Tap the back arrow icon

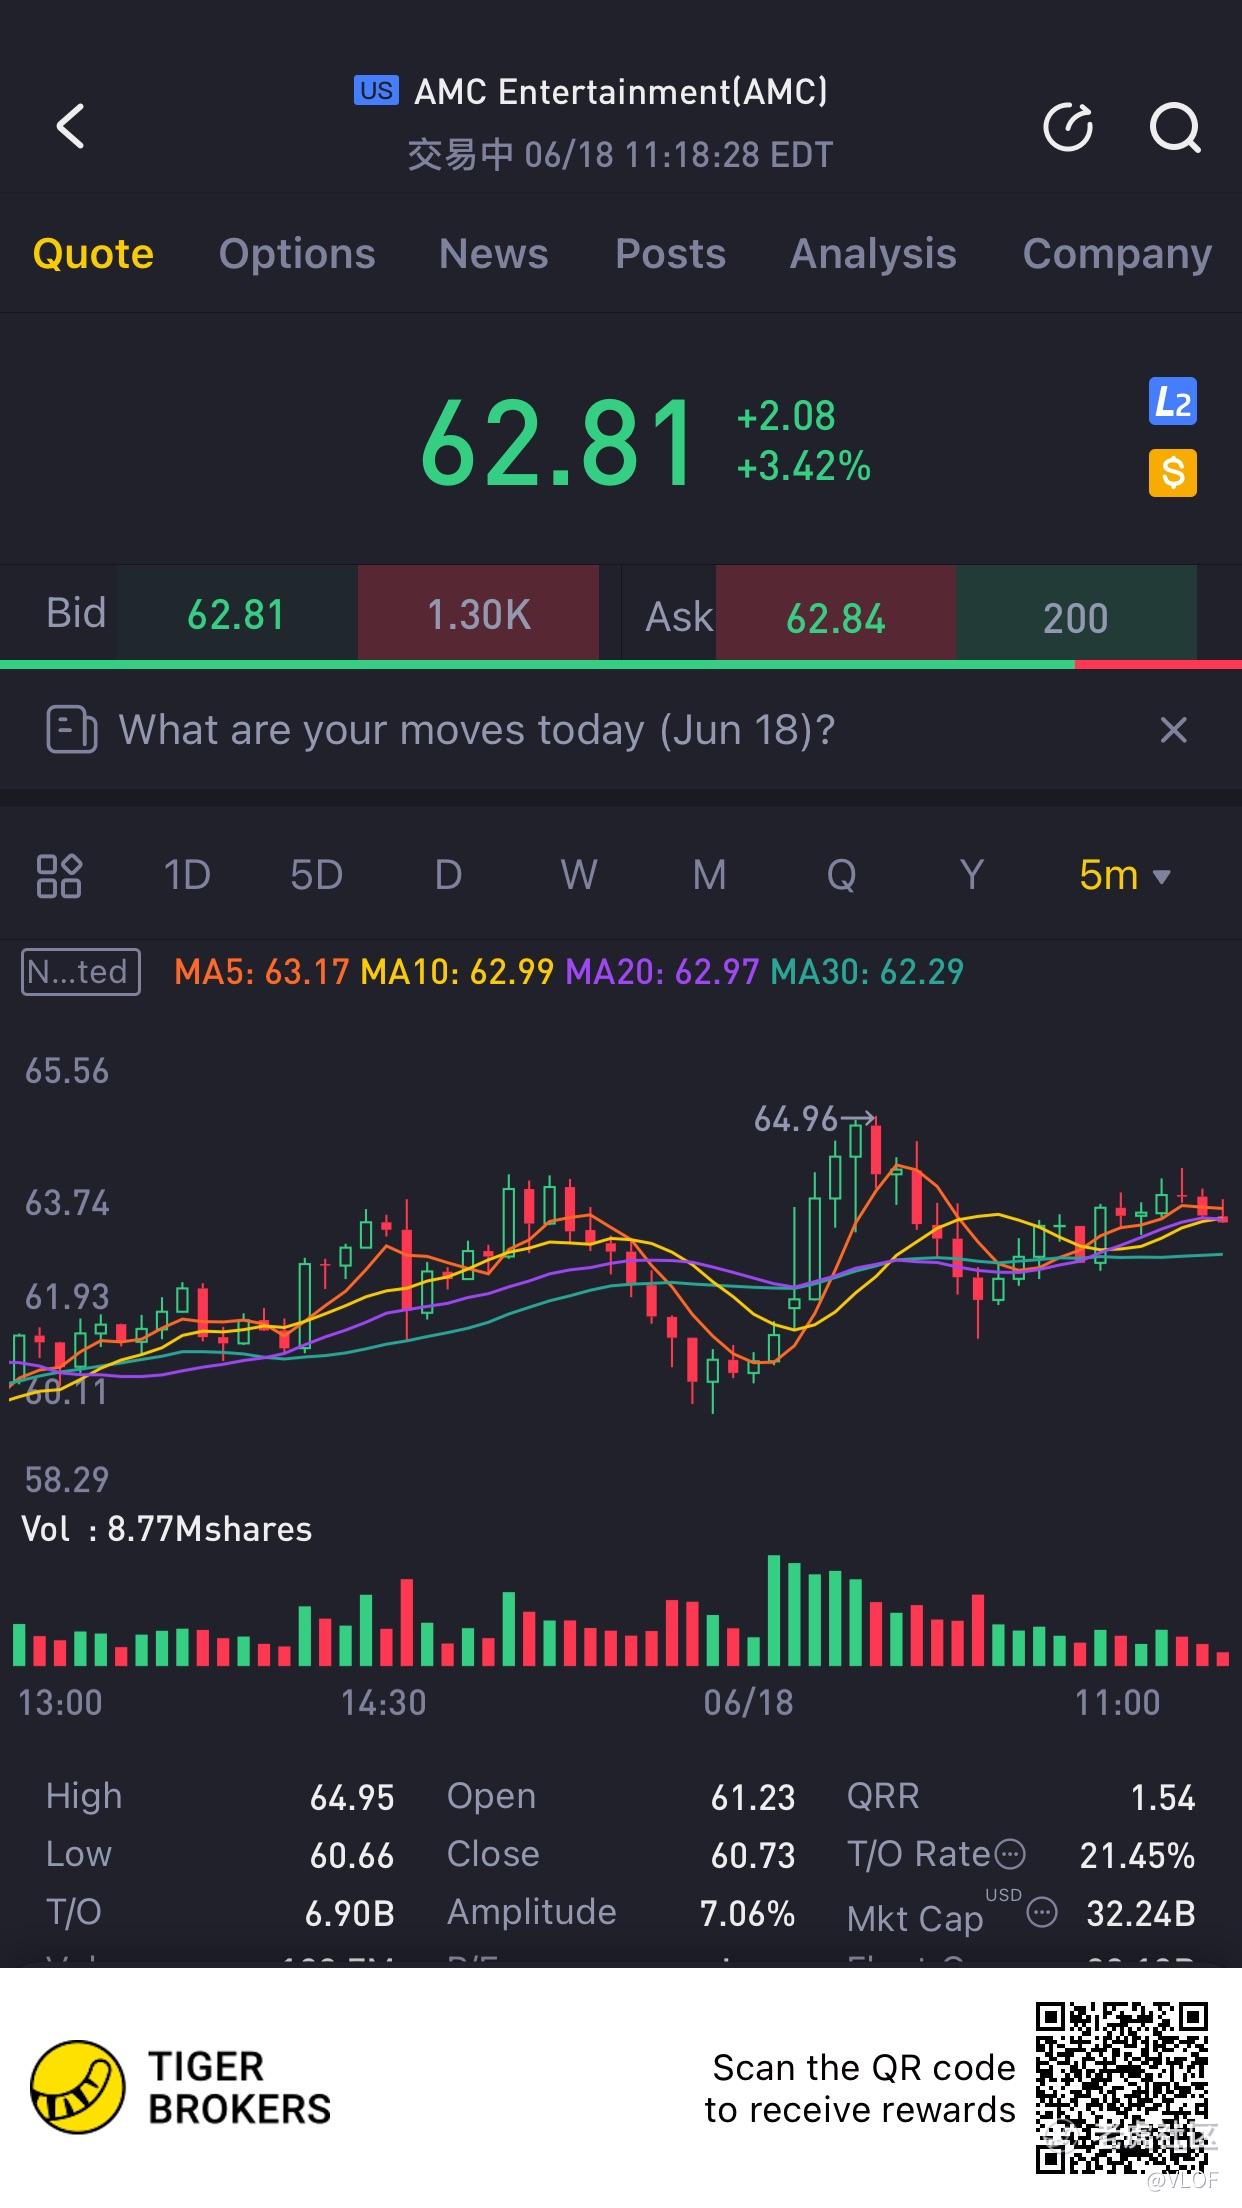coord(70,127)
